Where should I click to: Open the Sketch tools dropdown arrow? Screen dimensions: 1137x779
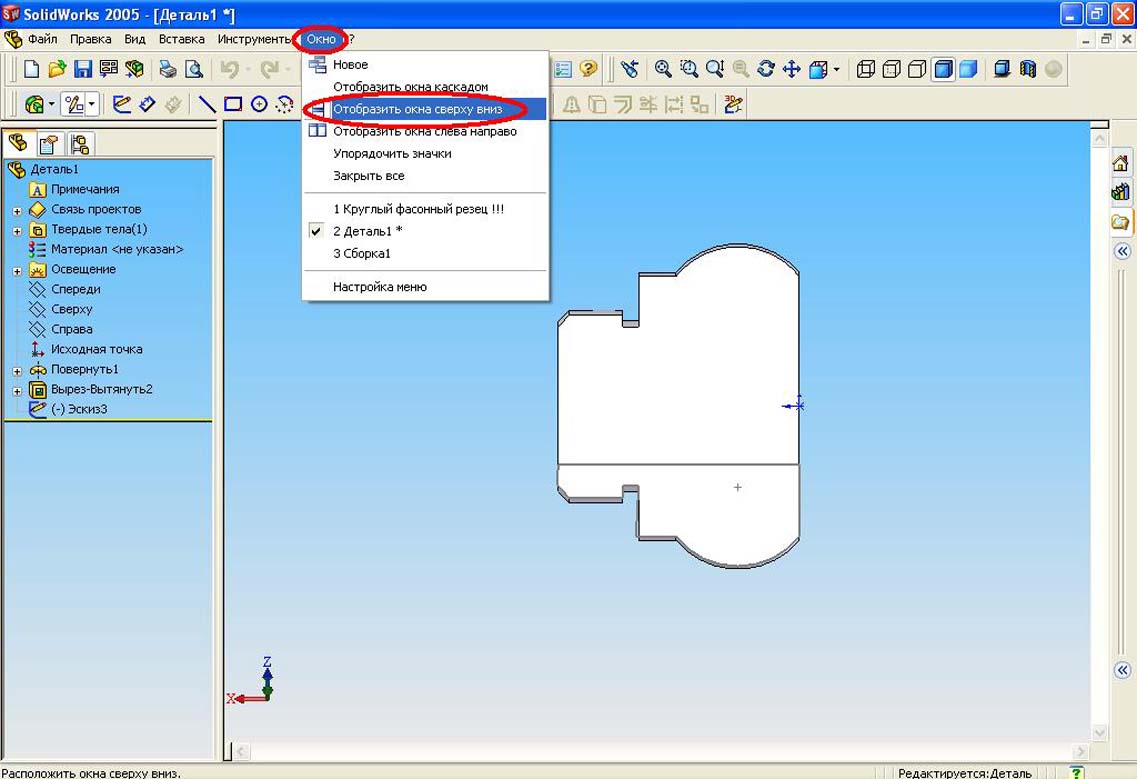91,105
